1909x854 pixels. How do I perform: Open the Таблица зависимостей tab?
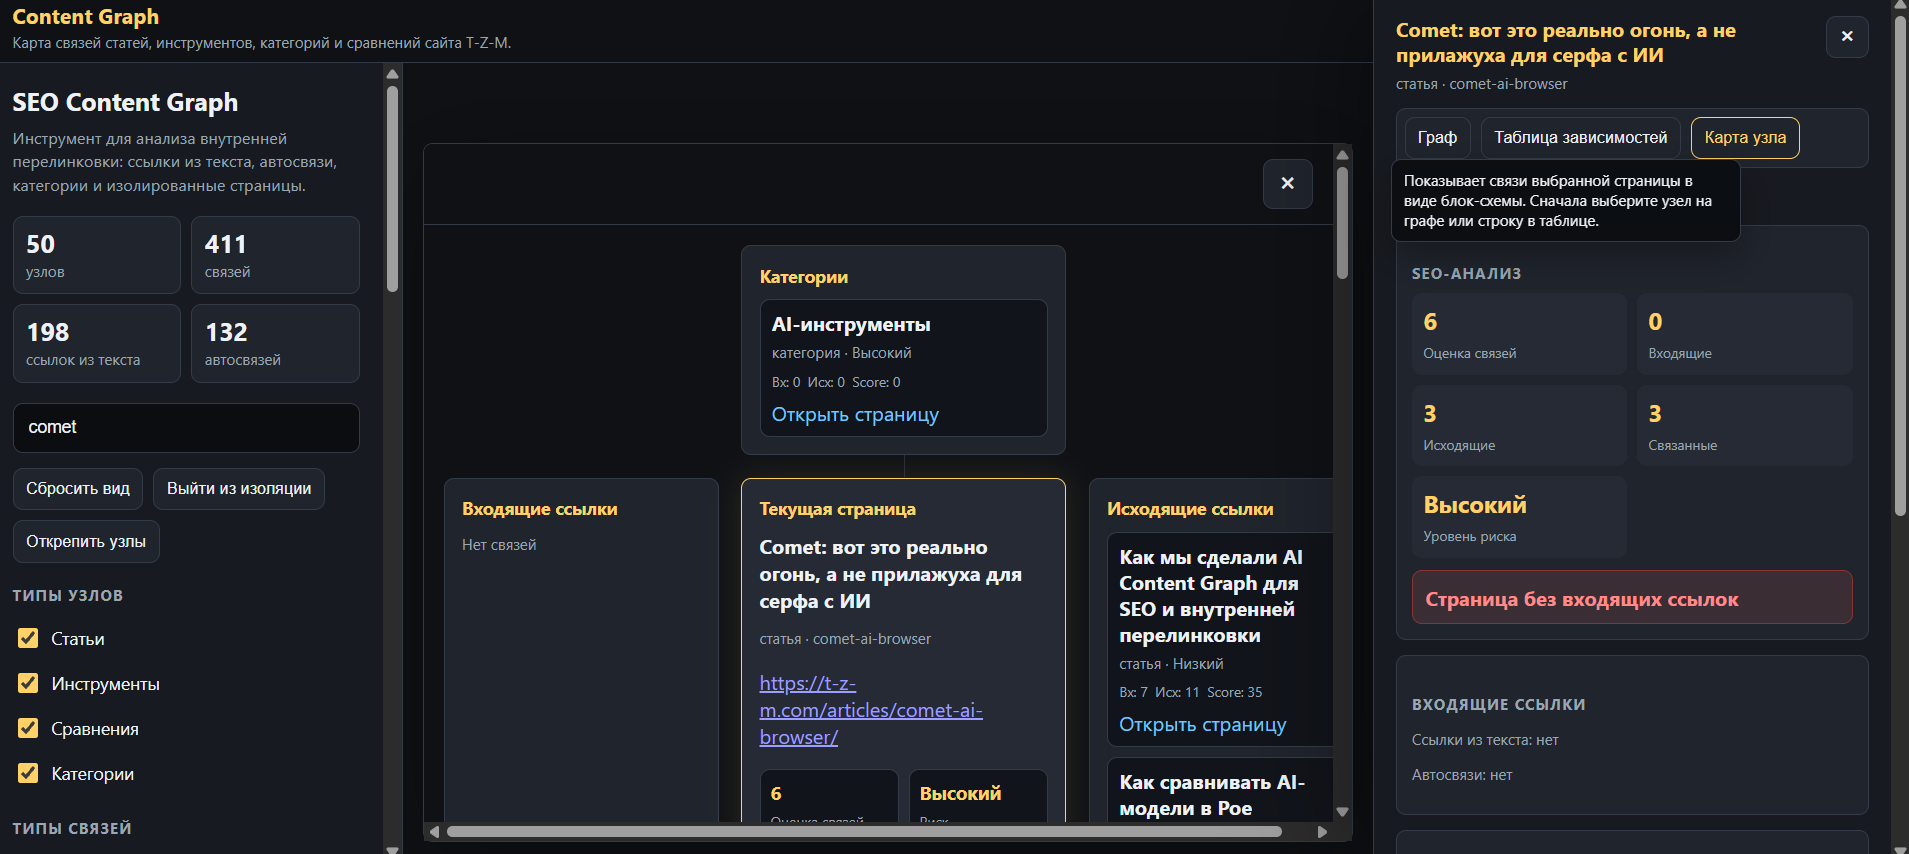(x=1580, y=138)
